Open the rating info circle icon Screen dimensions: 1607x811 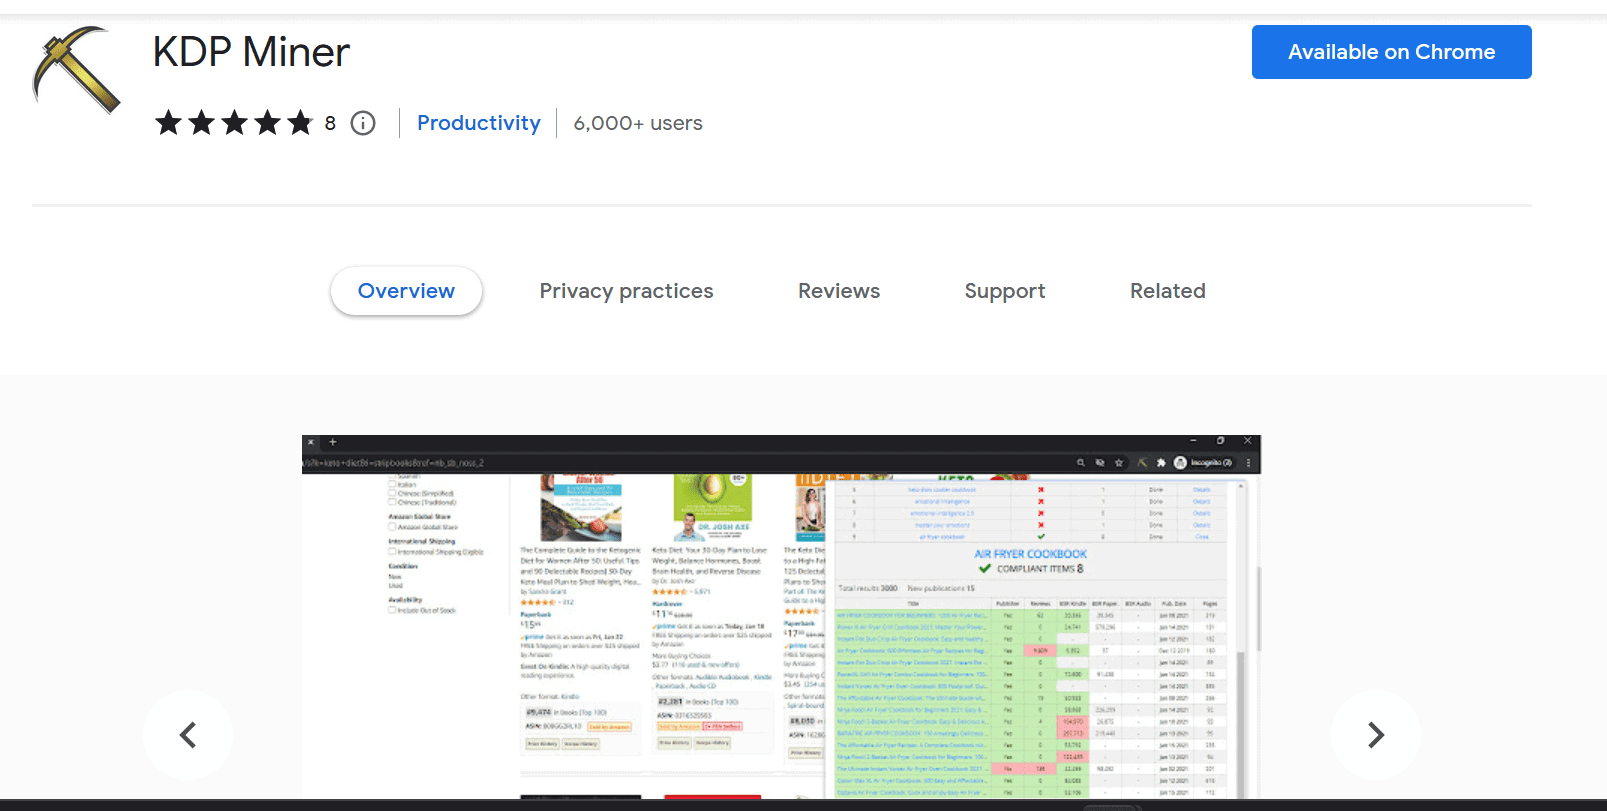(363, 123)
